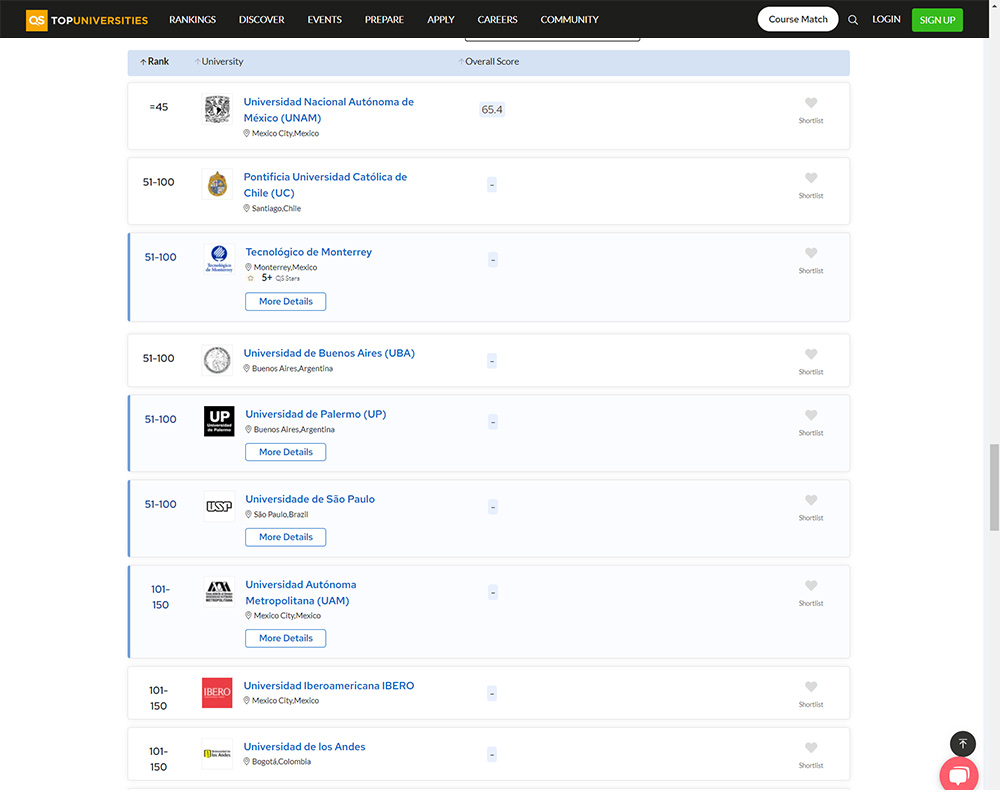The image size is (1000, 790).
Task: Open More Details for Universidade de São Paulo
Action: coord(286,538)
